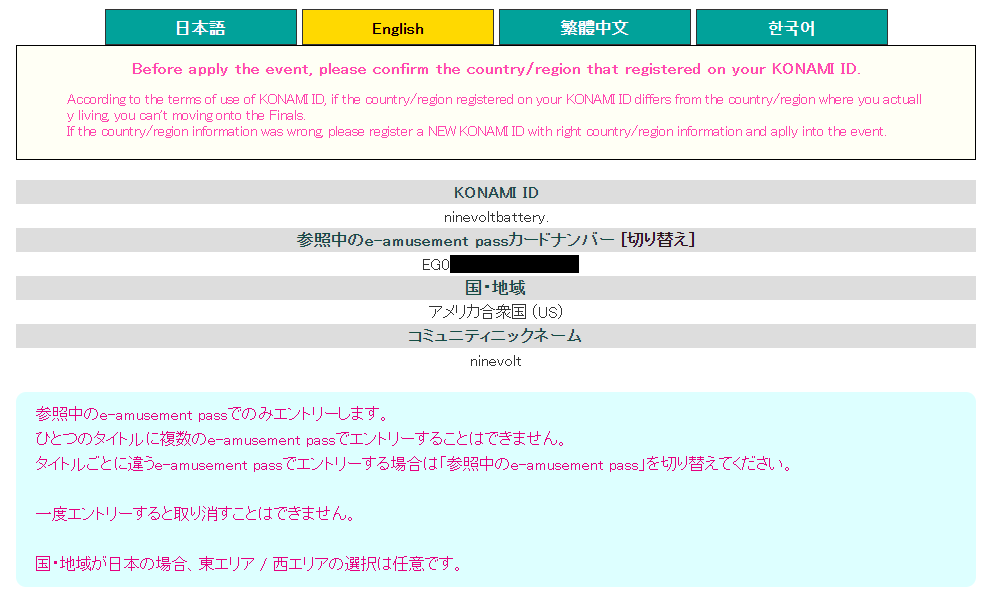Screen dimensions: 991x599
Task: Click the line about registering a NEW KONAMI ID
Action: [477, 131]
